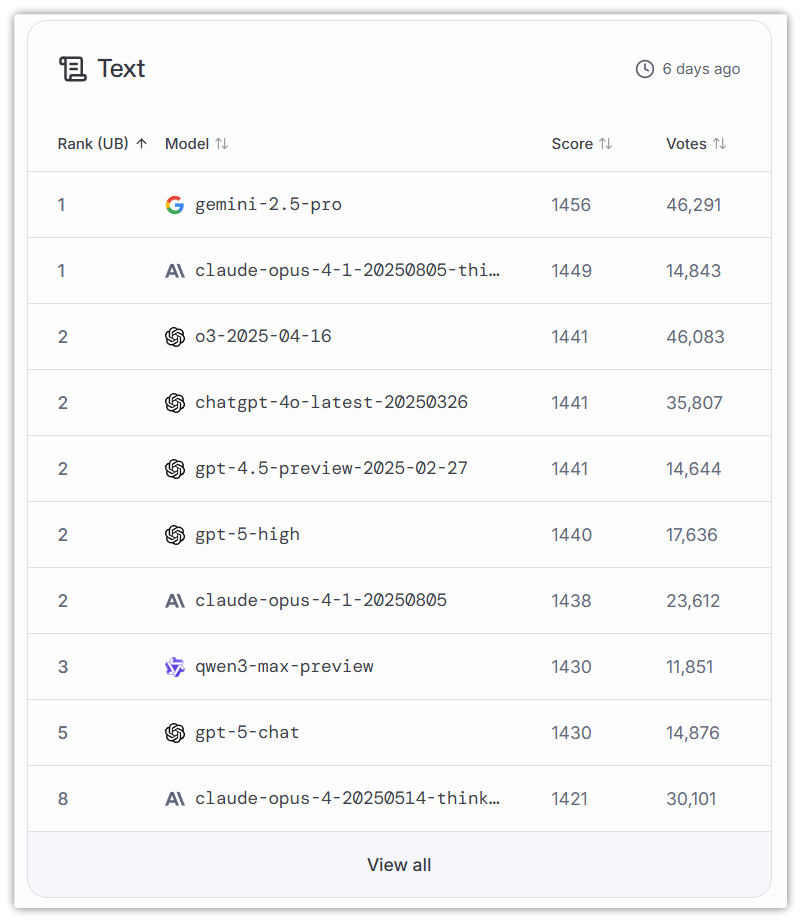Click the Score column header label
The height and width of the screenshot is (922, 801).
[572, 143]
